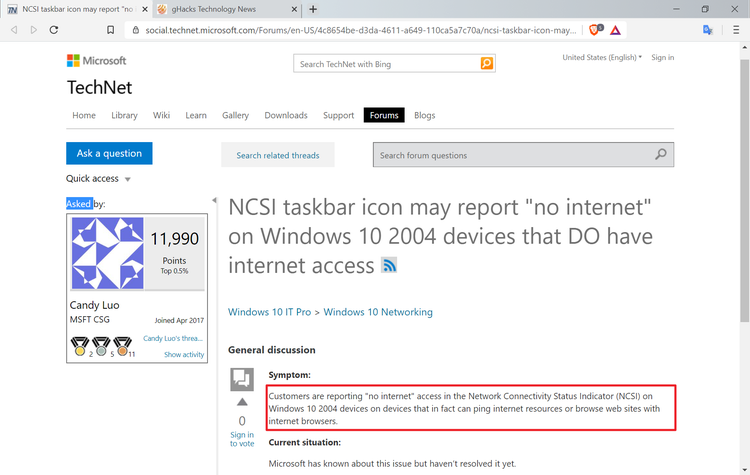Image resolution: width=750 pixels, height=475 pixels.
Task: Expand the Quick access dropdown
Action: (x=99, y=178)
